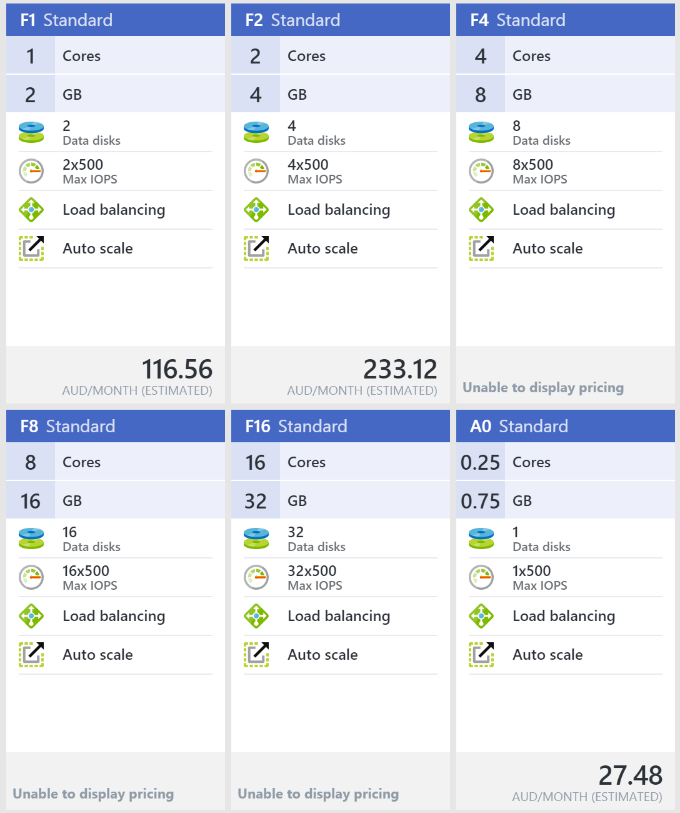Image resolution: width=680 pixels, height=813 pixels.
Task: Click the Auto scale icon in F2 Standard
Action: tap(257, 249)
